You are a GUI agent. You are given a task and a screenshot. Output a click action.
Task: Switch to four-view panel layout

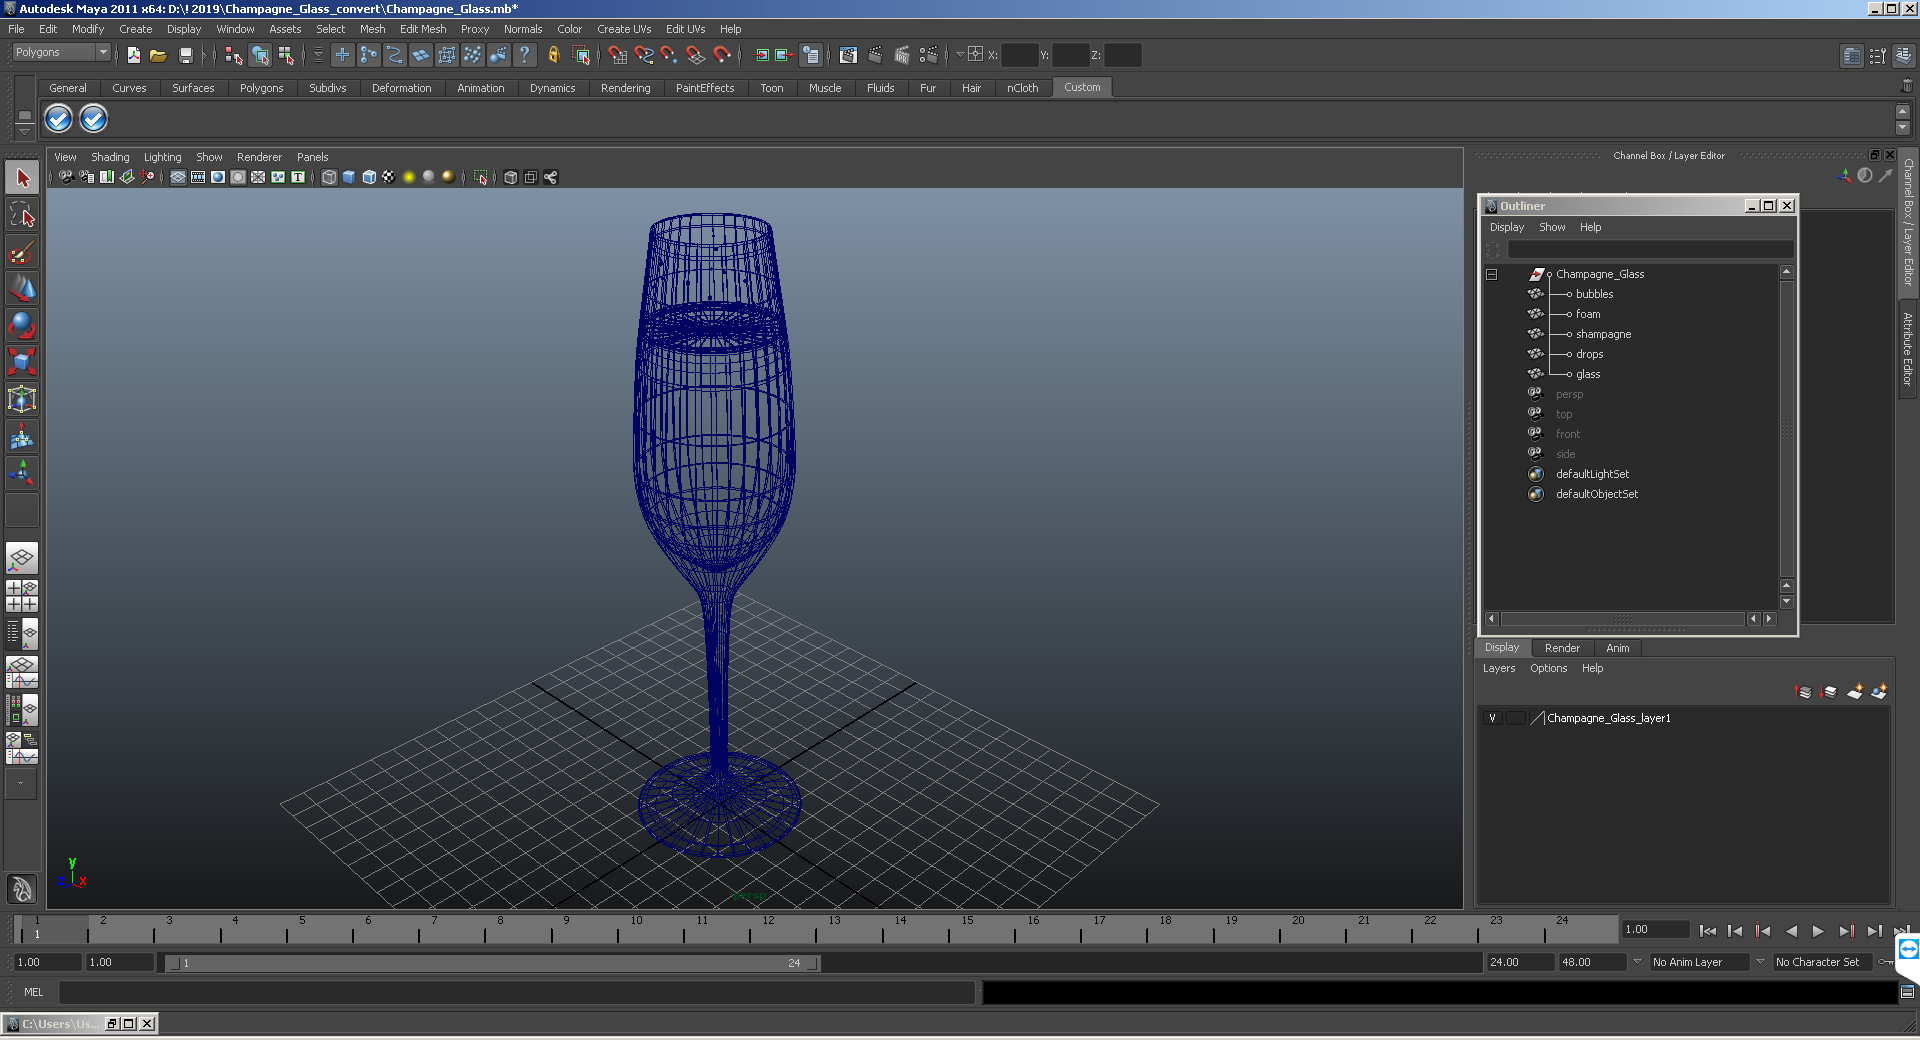coord(22,596)
